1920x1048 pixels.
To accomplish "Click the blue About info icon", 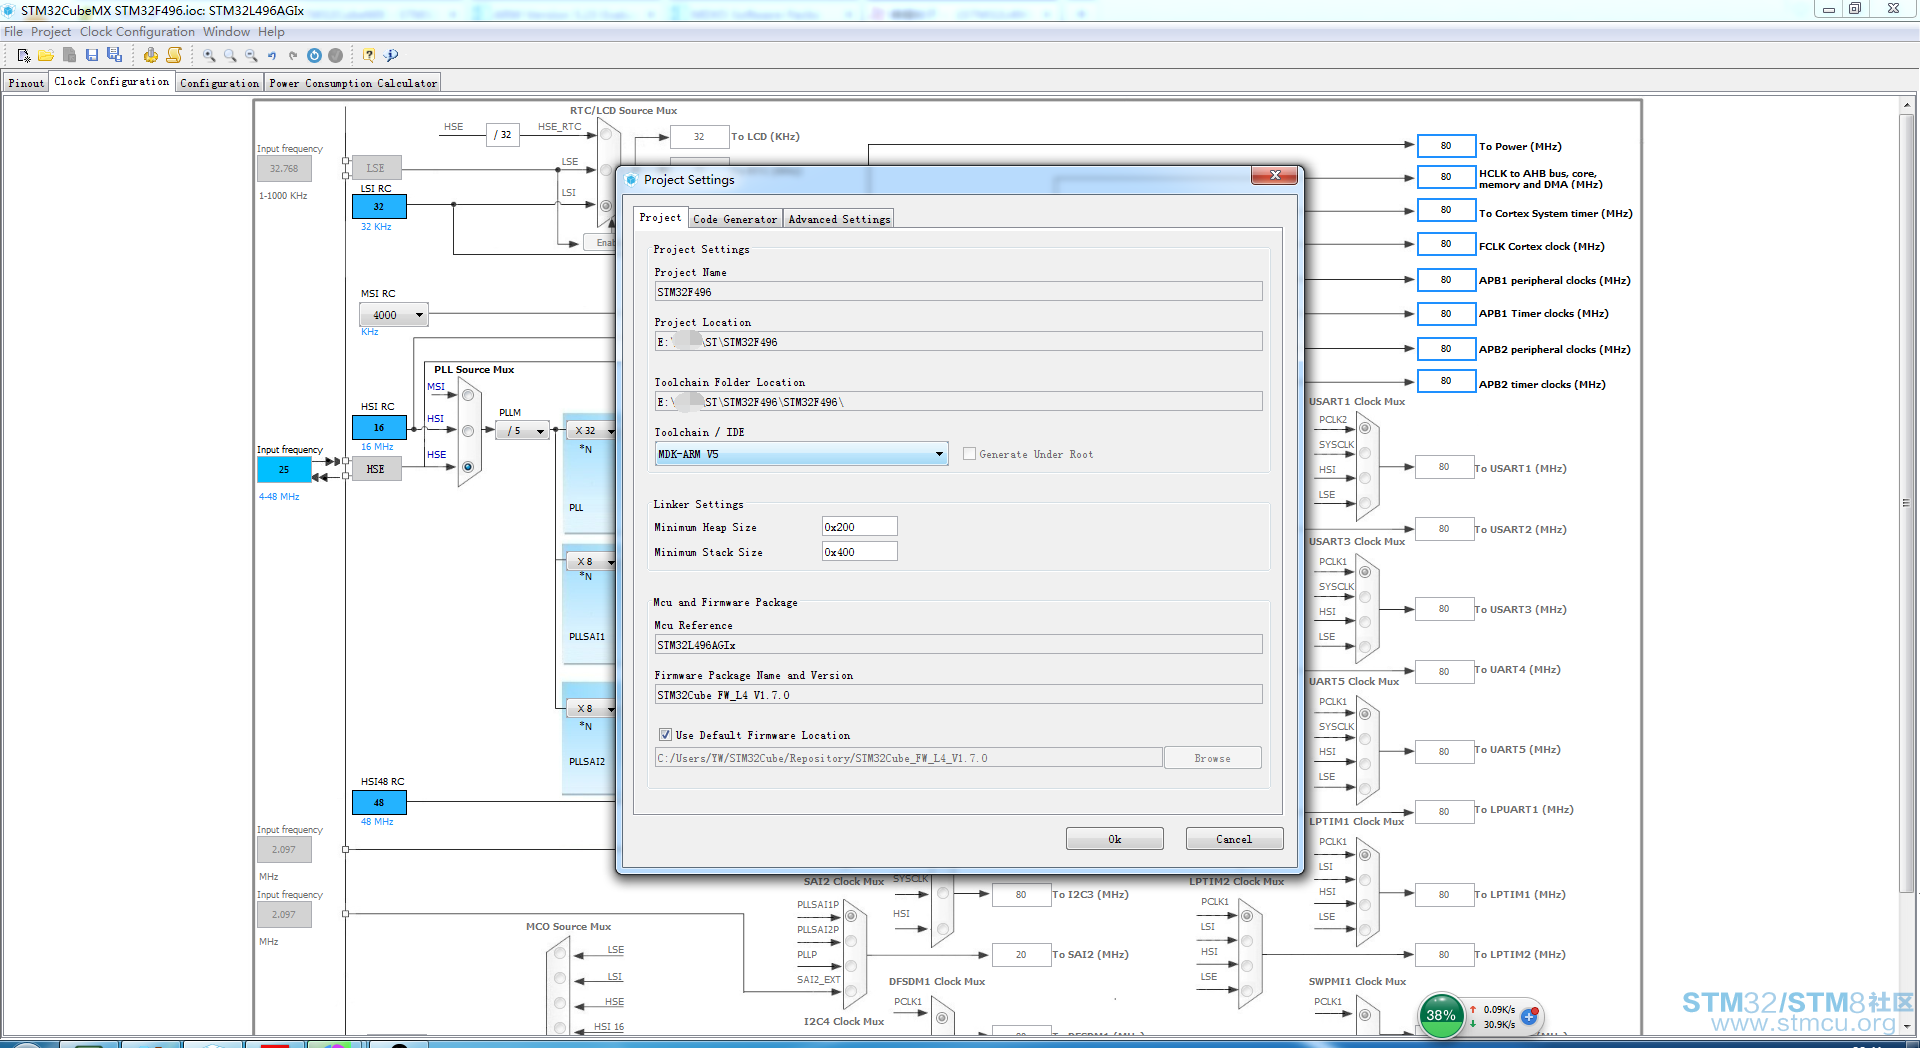I will [391, 56].
